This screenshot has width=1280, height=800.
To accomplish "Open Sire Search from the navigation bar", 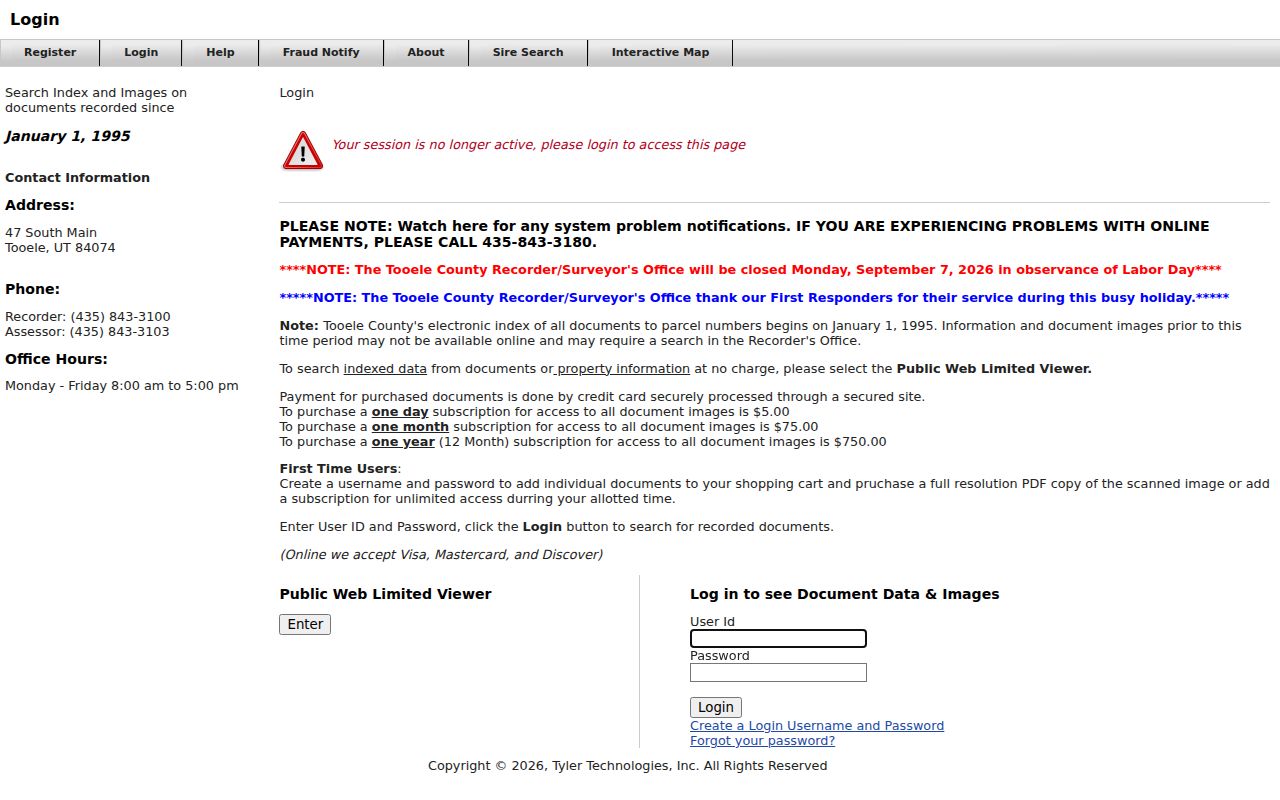I will pyautogui.click(x=528, y=52).
